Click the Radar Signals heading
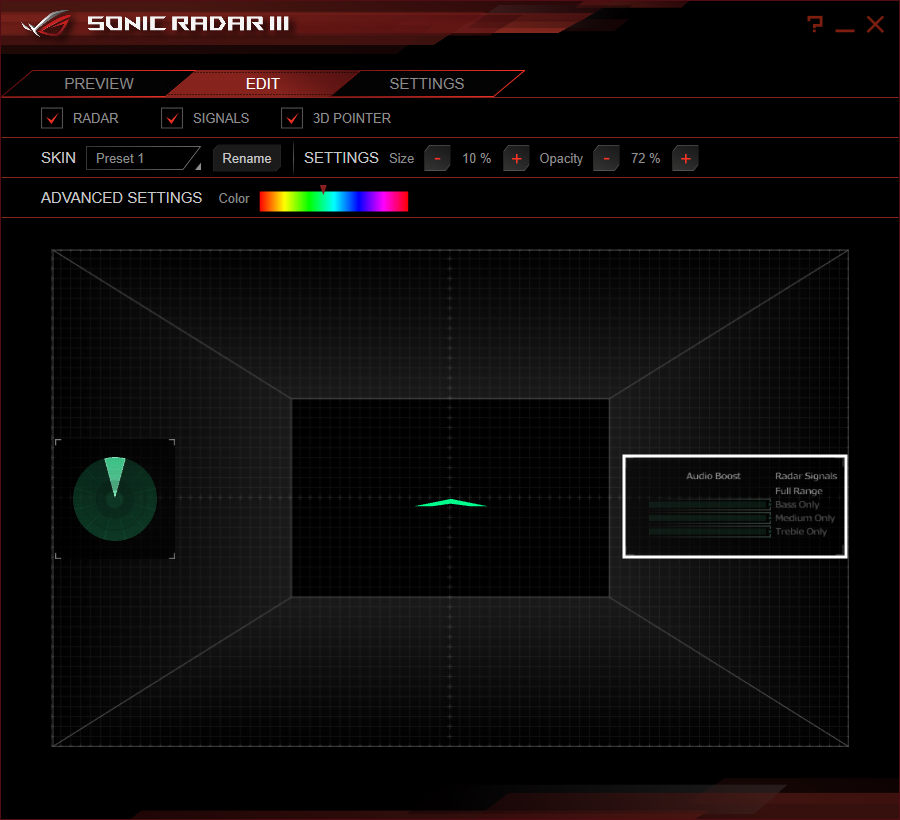The width and height of the screenshot is (900, 820). 806,476
